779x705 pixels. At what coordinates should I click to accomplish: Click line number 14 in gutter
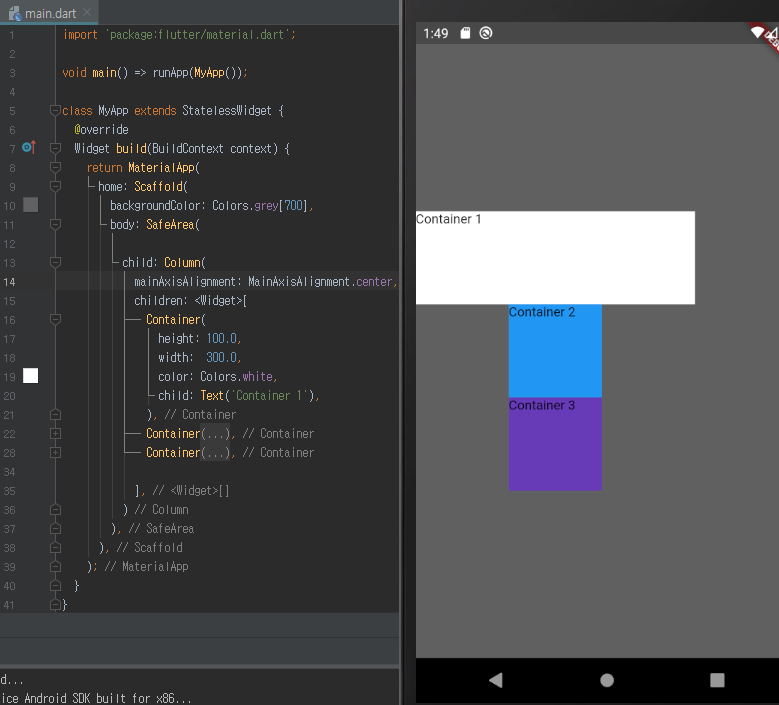[x=9, y=282]
